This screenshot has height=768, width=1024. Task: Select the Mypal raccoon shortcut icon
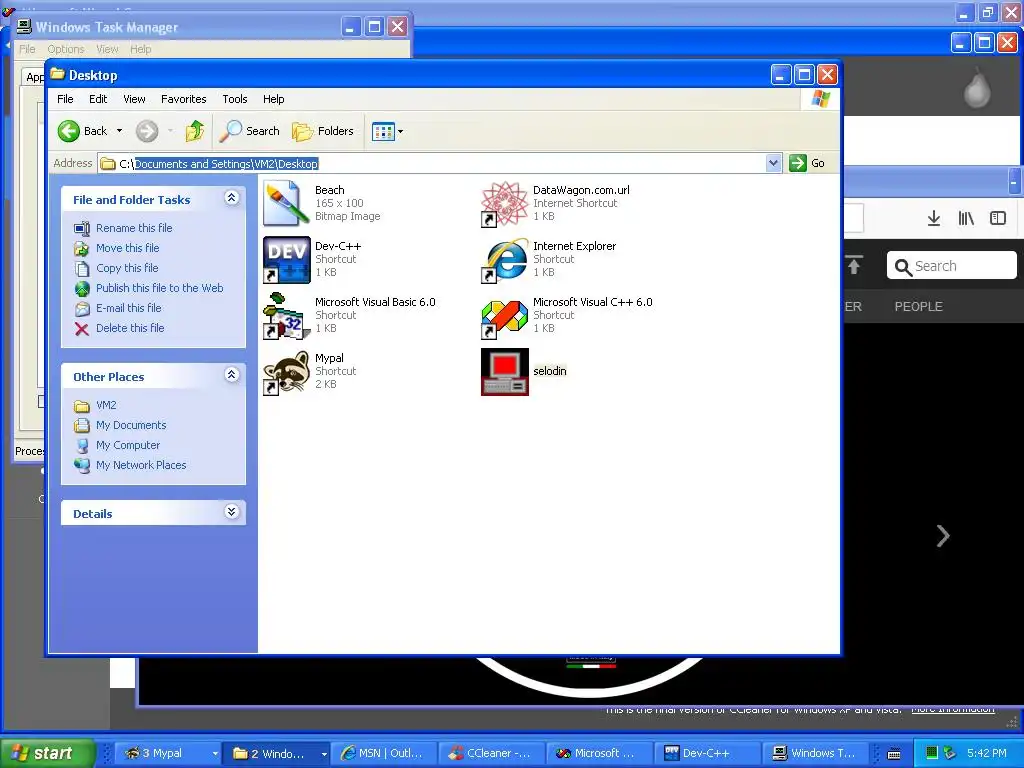(x=286, y=372)
